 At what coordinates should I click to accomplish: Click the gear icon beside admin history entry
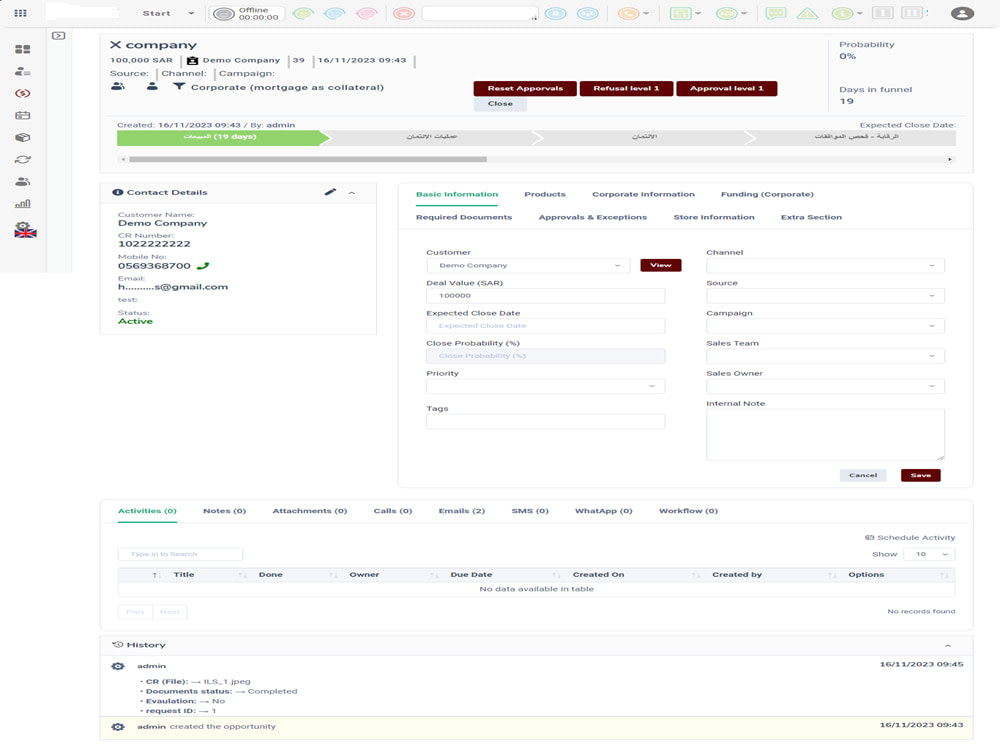pyautogui.click(x=118, y=666)
